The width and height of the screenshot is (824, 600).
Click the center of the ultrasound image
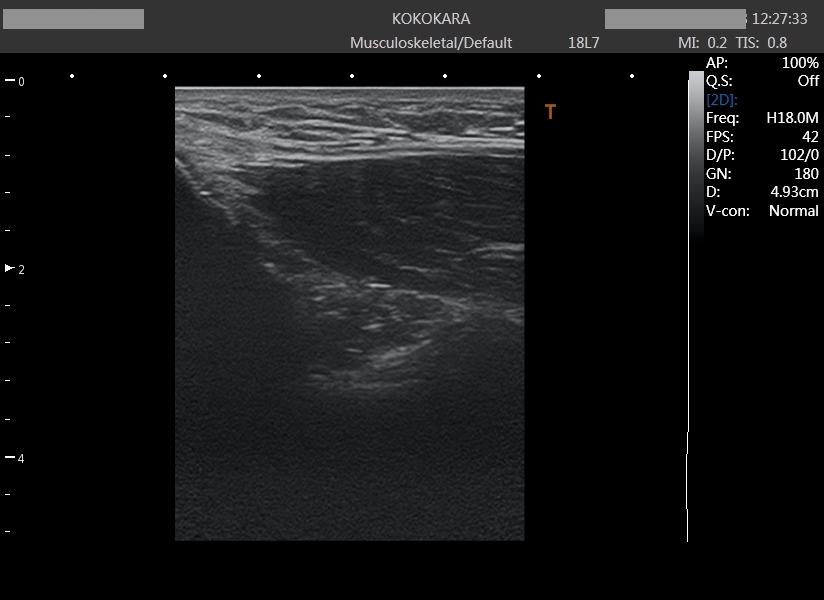tap(349, 314)
